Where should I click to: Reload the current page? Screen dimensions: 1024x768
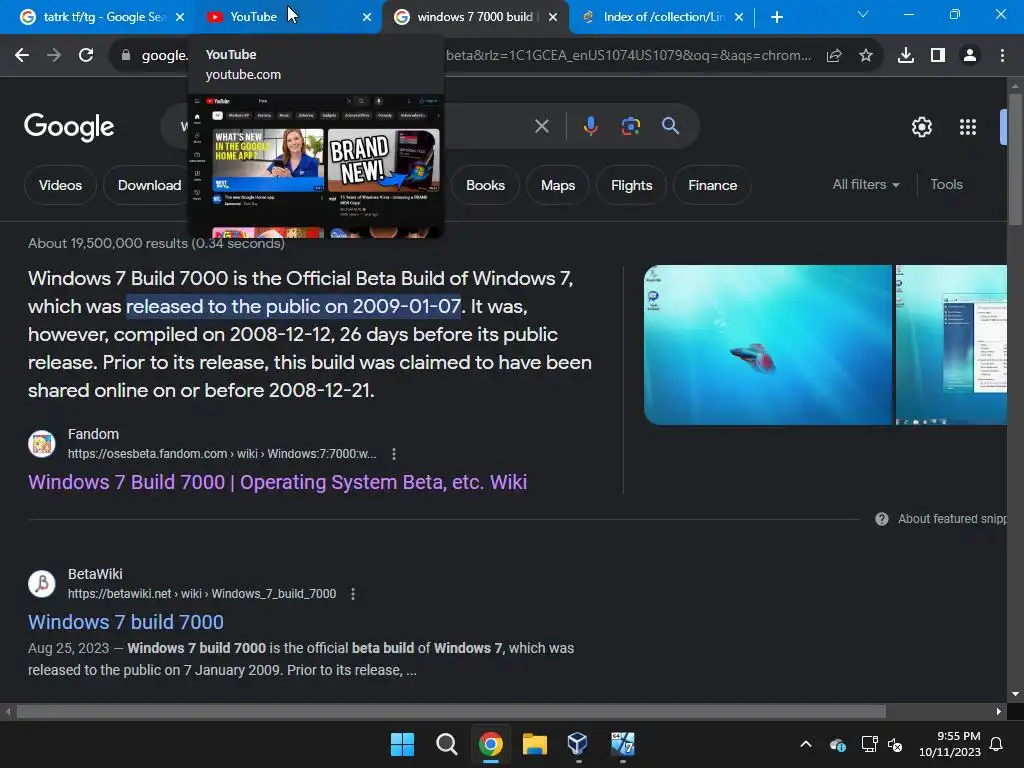click(86, 56)
